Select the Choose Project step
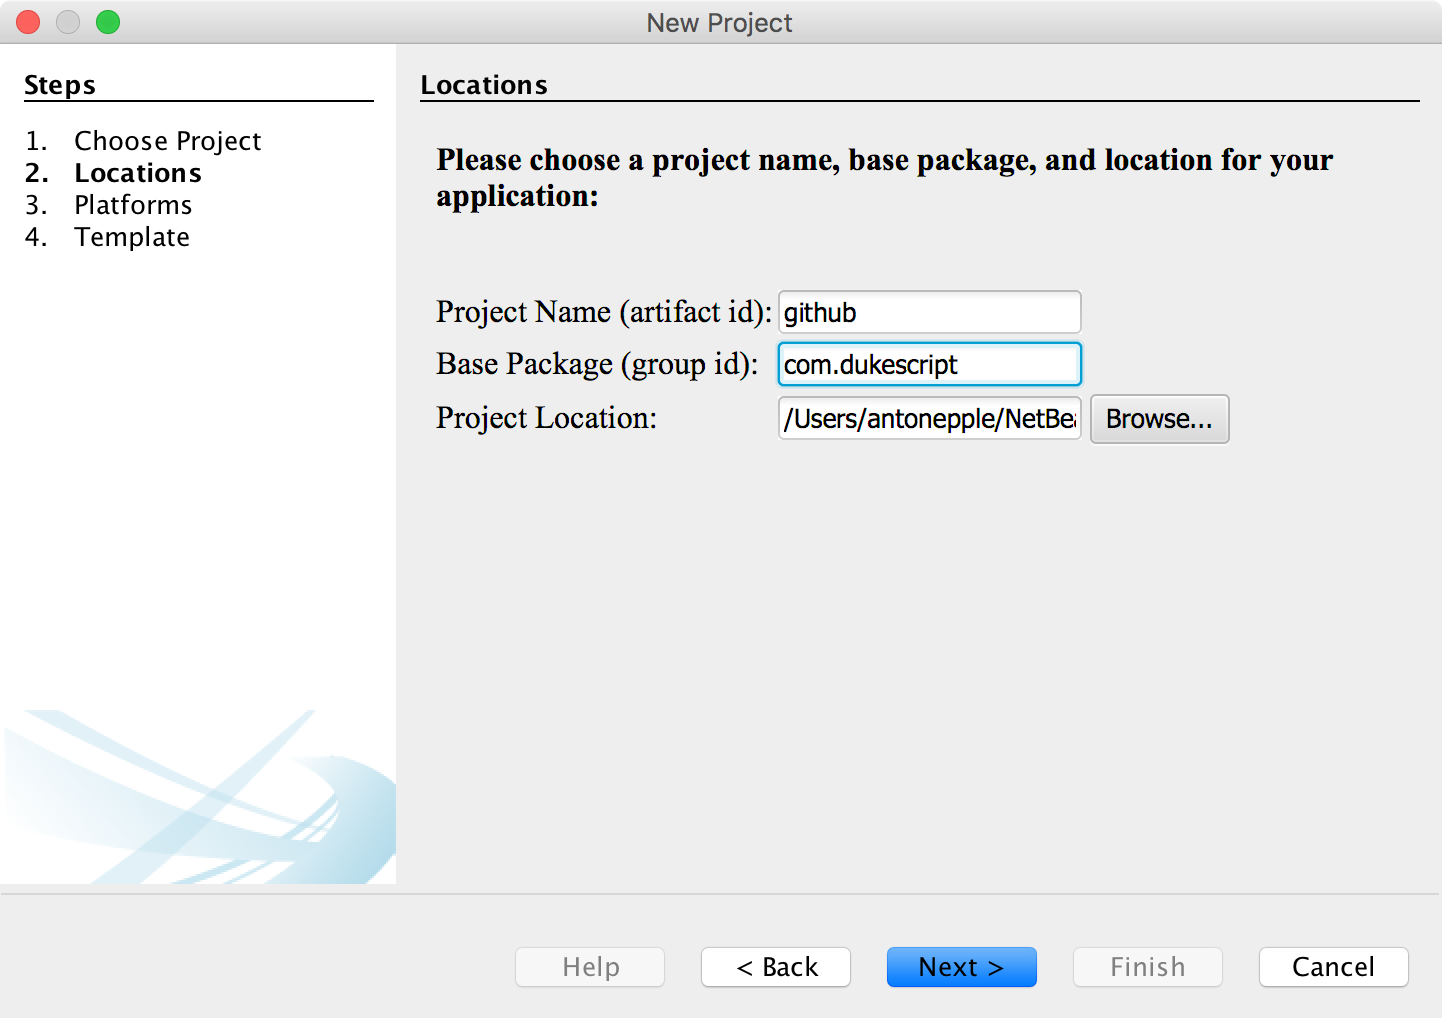 (167, 141)
